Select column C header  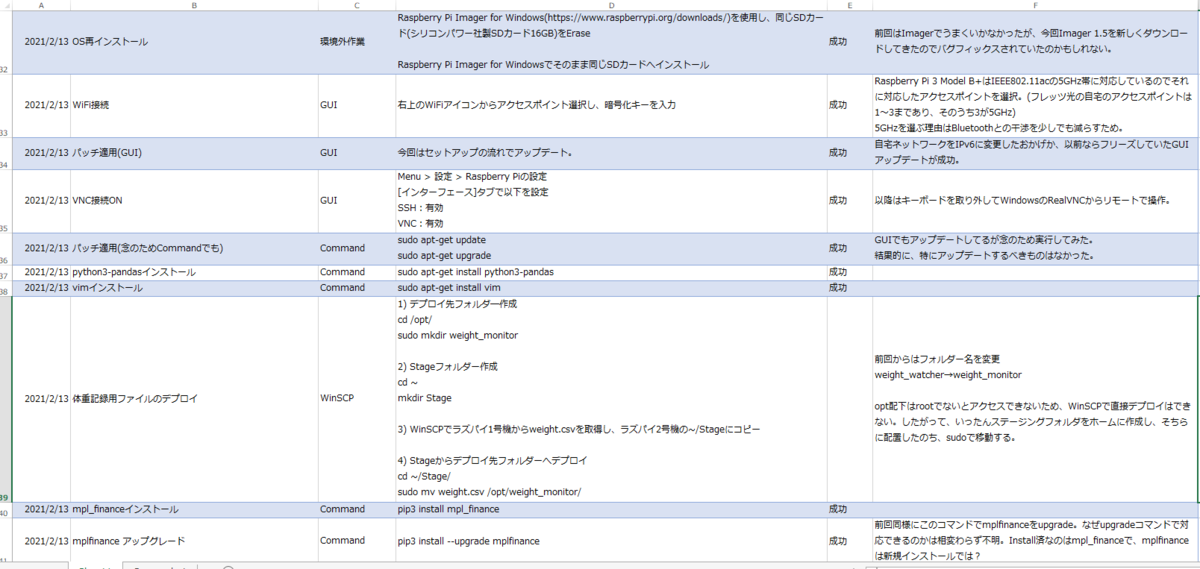click(356, 5)
